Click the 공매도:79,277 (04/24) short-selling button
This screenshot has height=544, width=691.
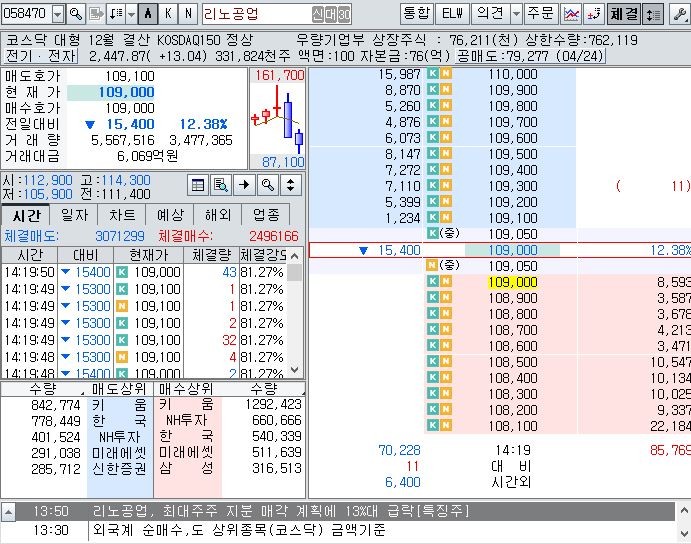[530, 56]
